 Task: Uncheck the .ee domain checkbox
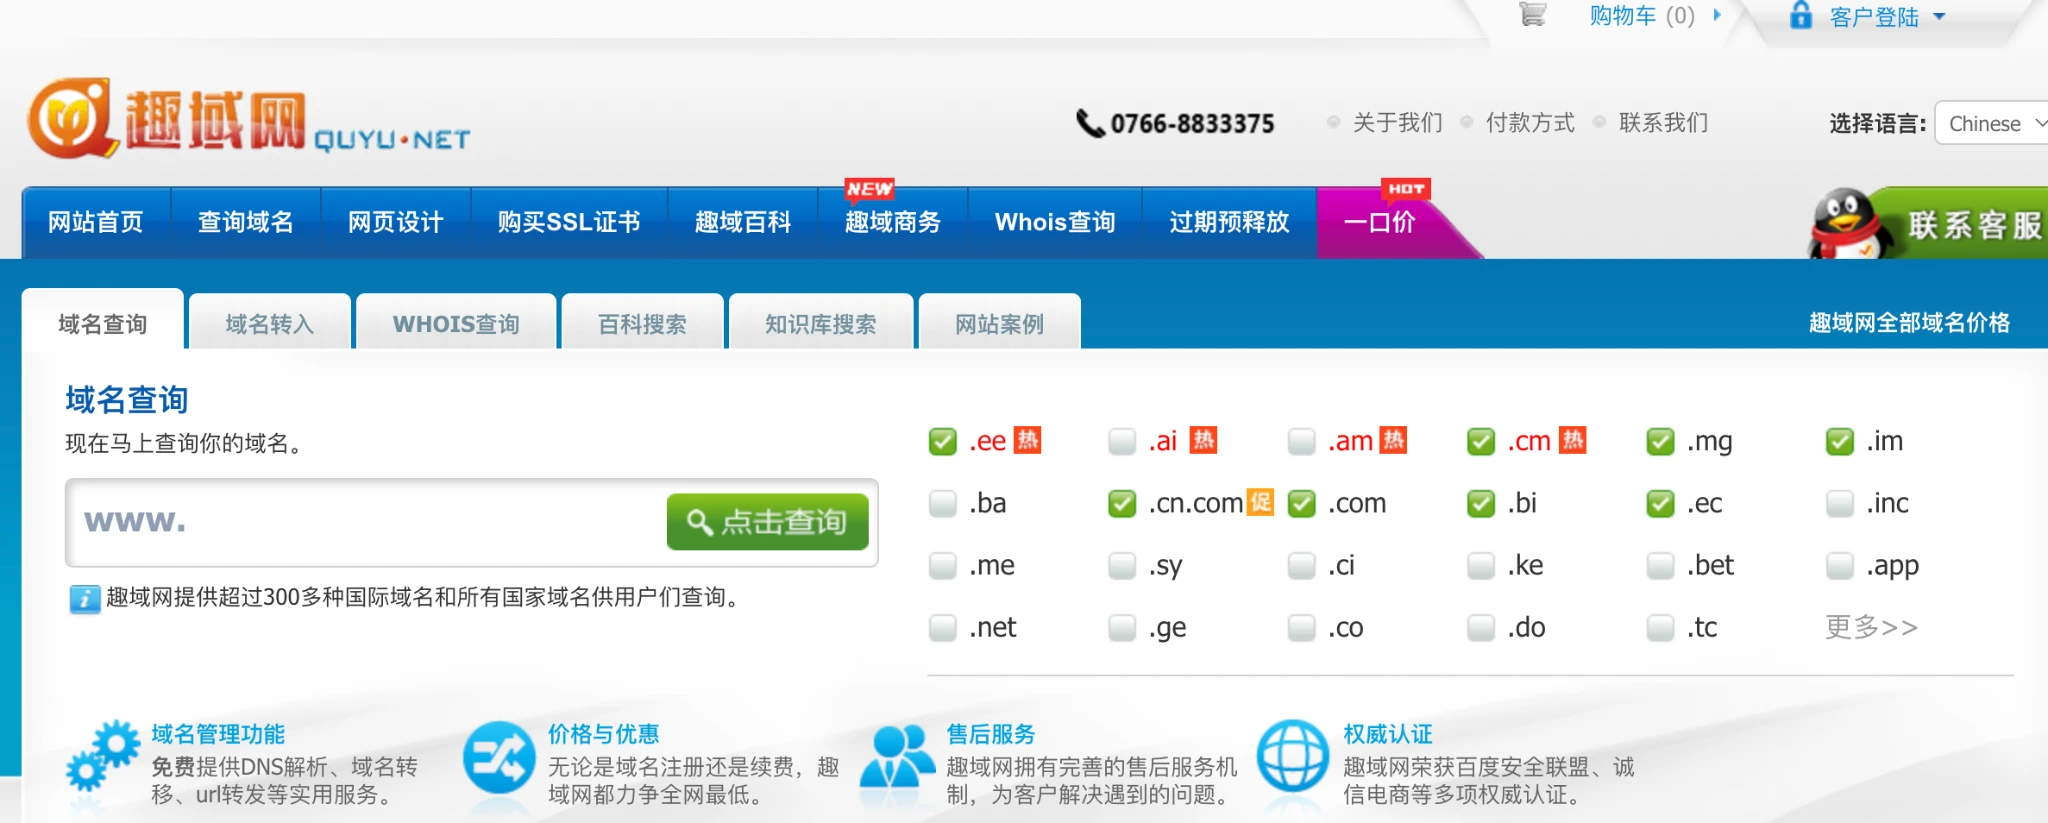click(942, 441)
